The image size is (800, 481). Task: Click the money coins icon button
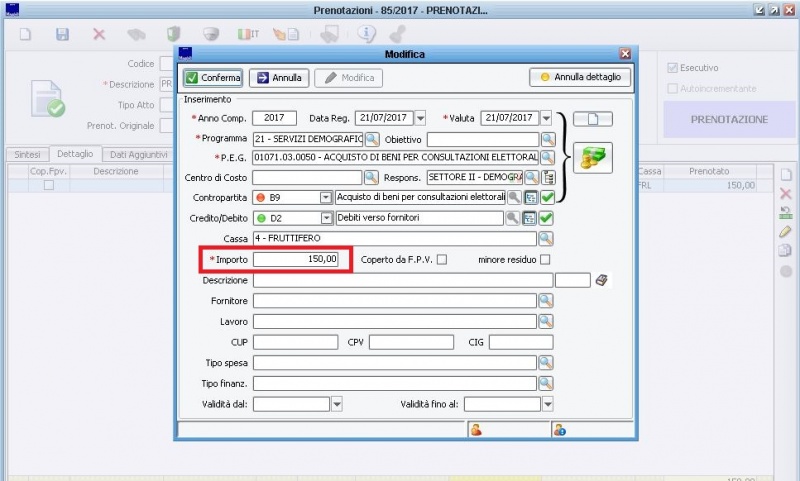click(593, 158)
